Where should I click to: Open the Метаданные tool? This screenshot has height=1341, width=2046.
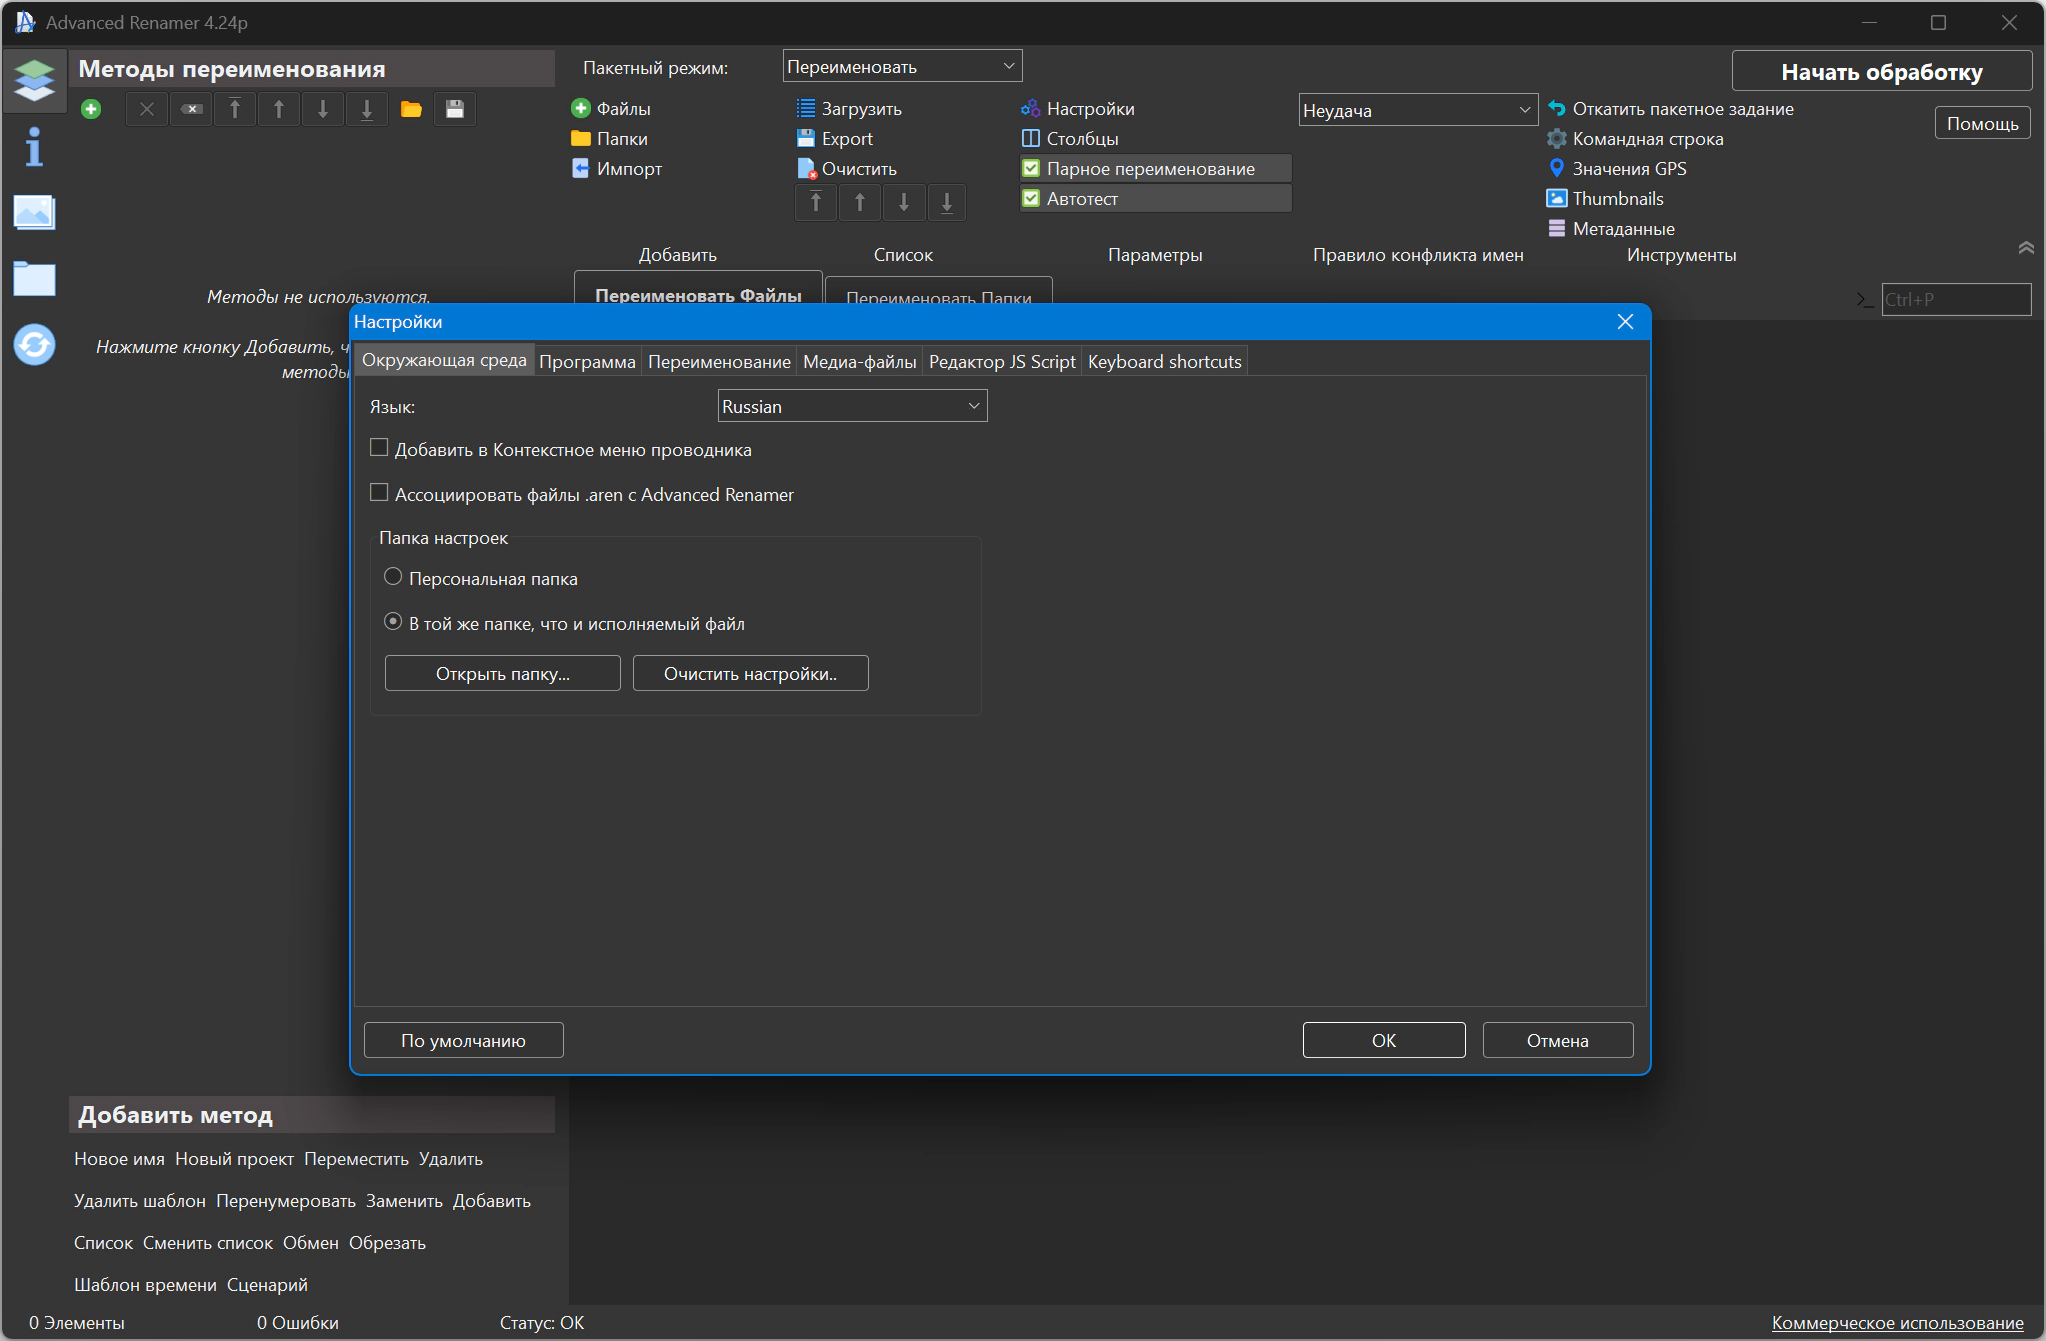[x=1610, y=228]
